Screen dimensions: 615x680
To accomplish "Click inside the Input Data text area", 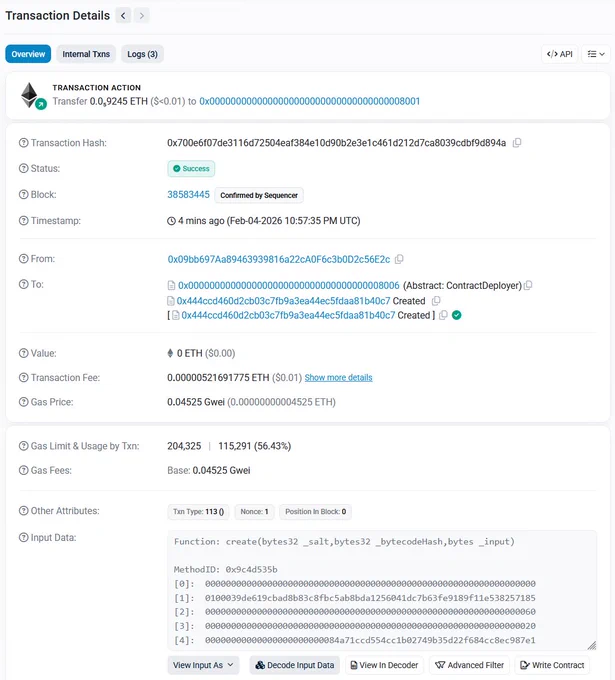I will (x=382, y=590).
